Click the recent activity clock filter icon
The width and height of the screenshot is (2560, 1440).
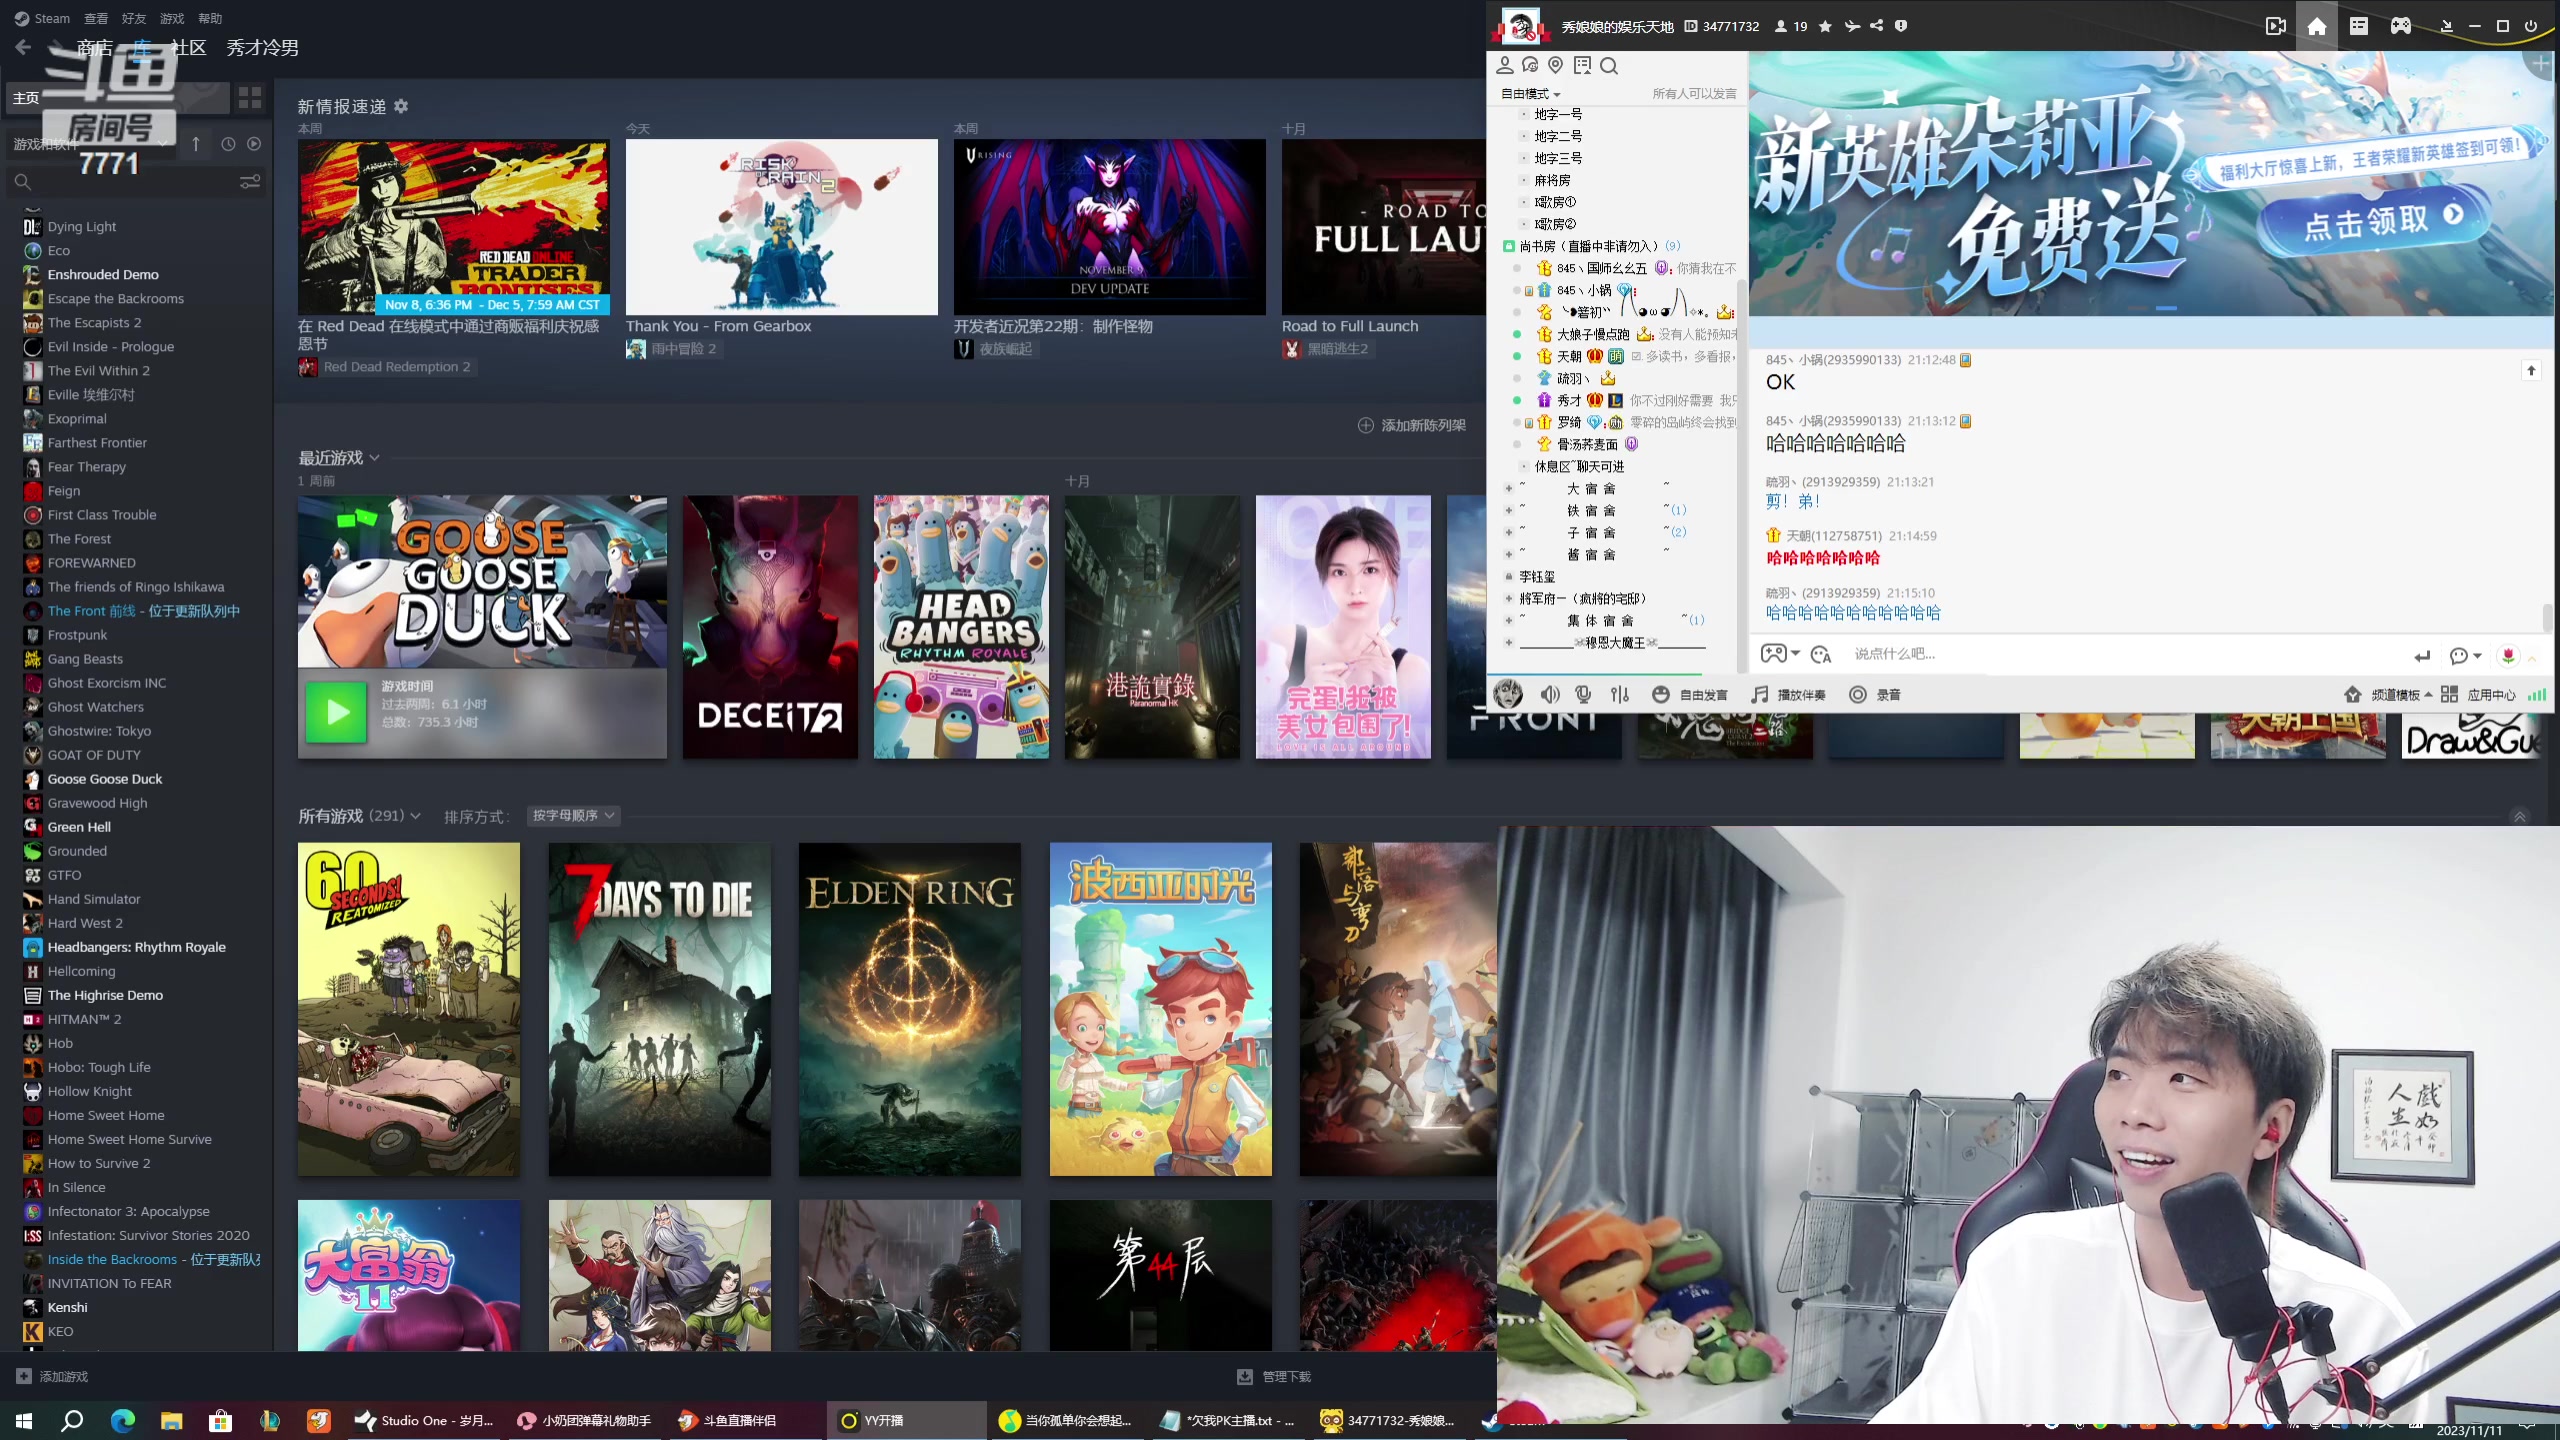228,144
